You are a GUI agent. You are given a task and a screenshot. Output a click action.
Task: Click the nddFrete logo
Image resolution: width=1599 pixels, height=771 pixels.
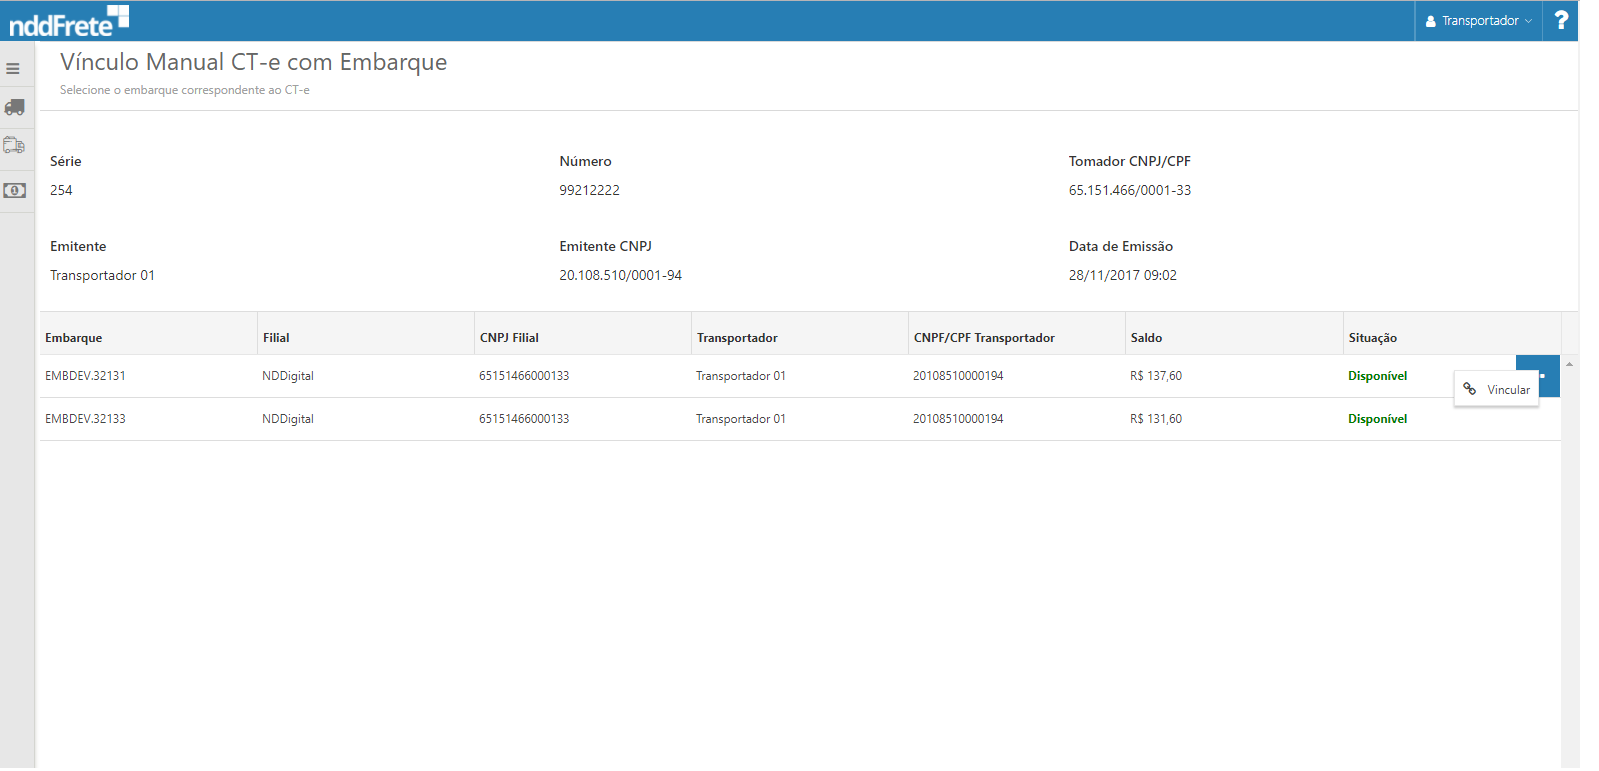(69, 20)
